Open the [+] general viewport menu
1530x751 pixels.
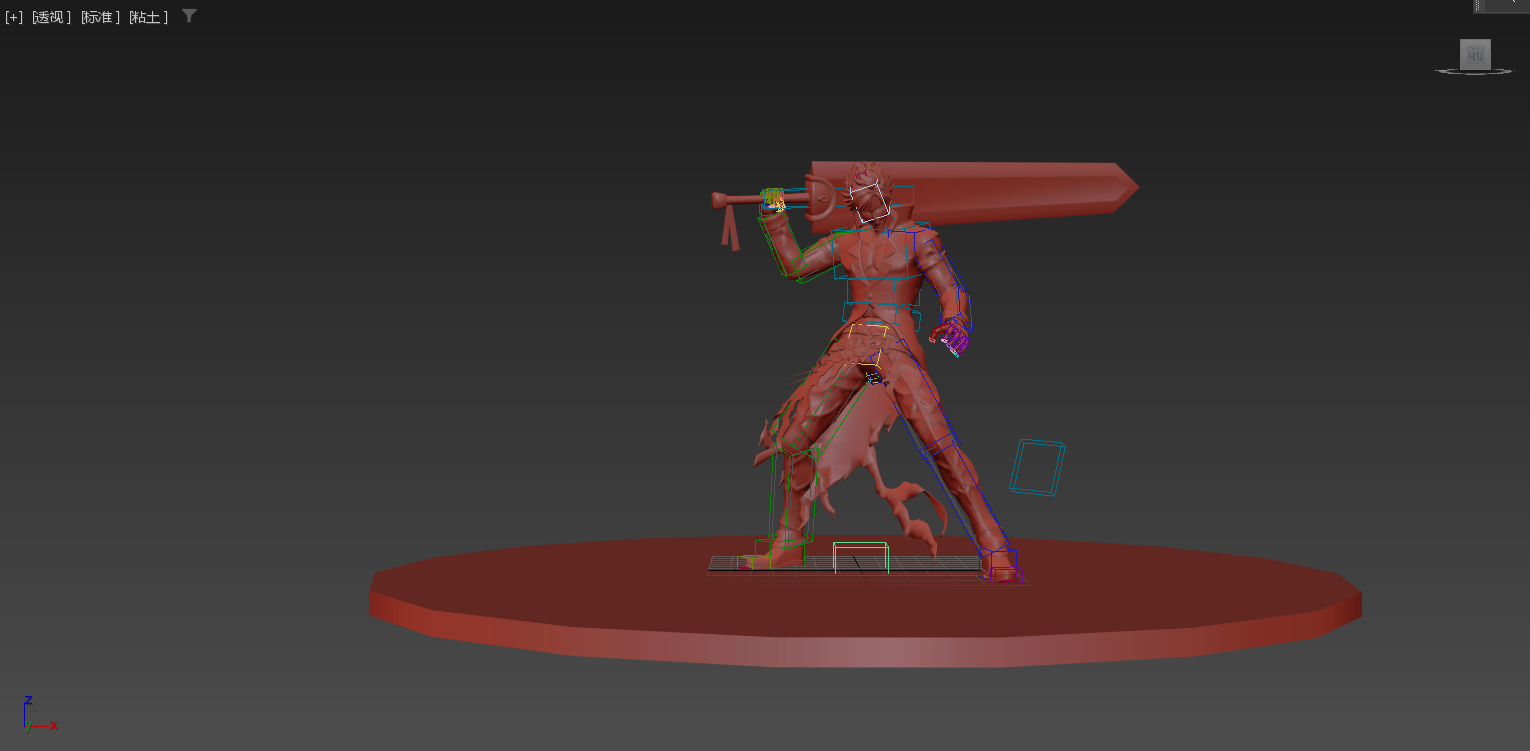pos(14,17)
